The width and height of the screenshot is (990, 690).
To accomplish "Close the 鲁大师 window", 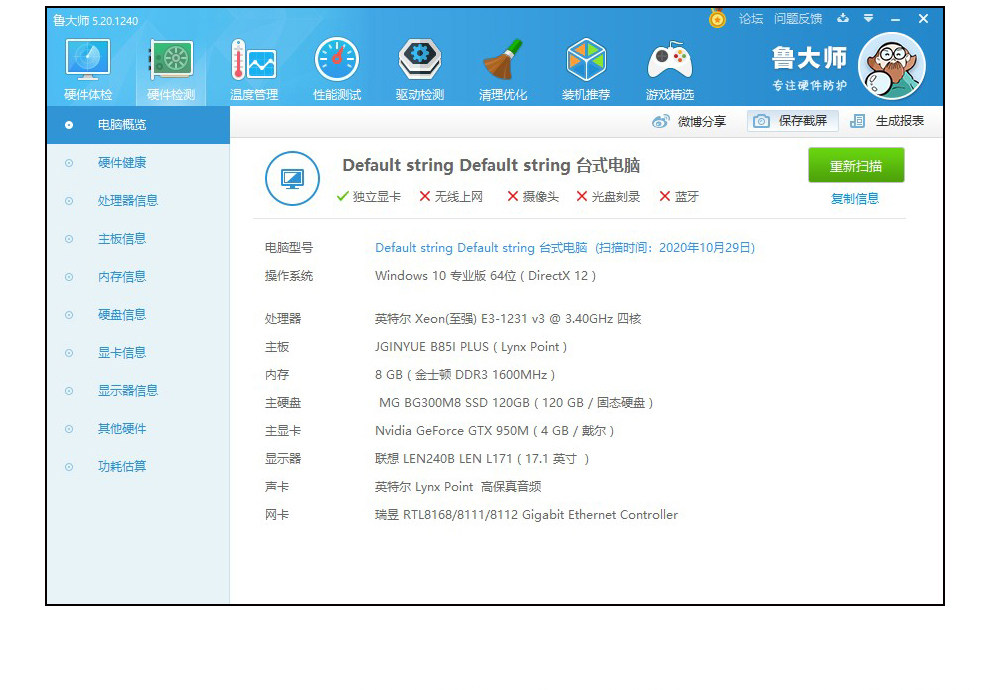I will (x=923, y=19).
